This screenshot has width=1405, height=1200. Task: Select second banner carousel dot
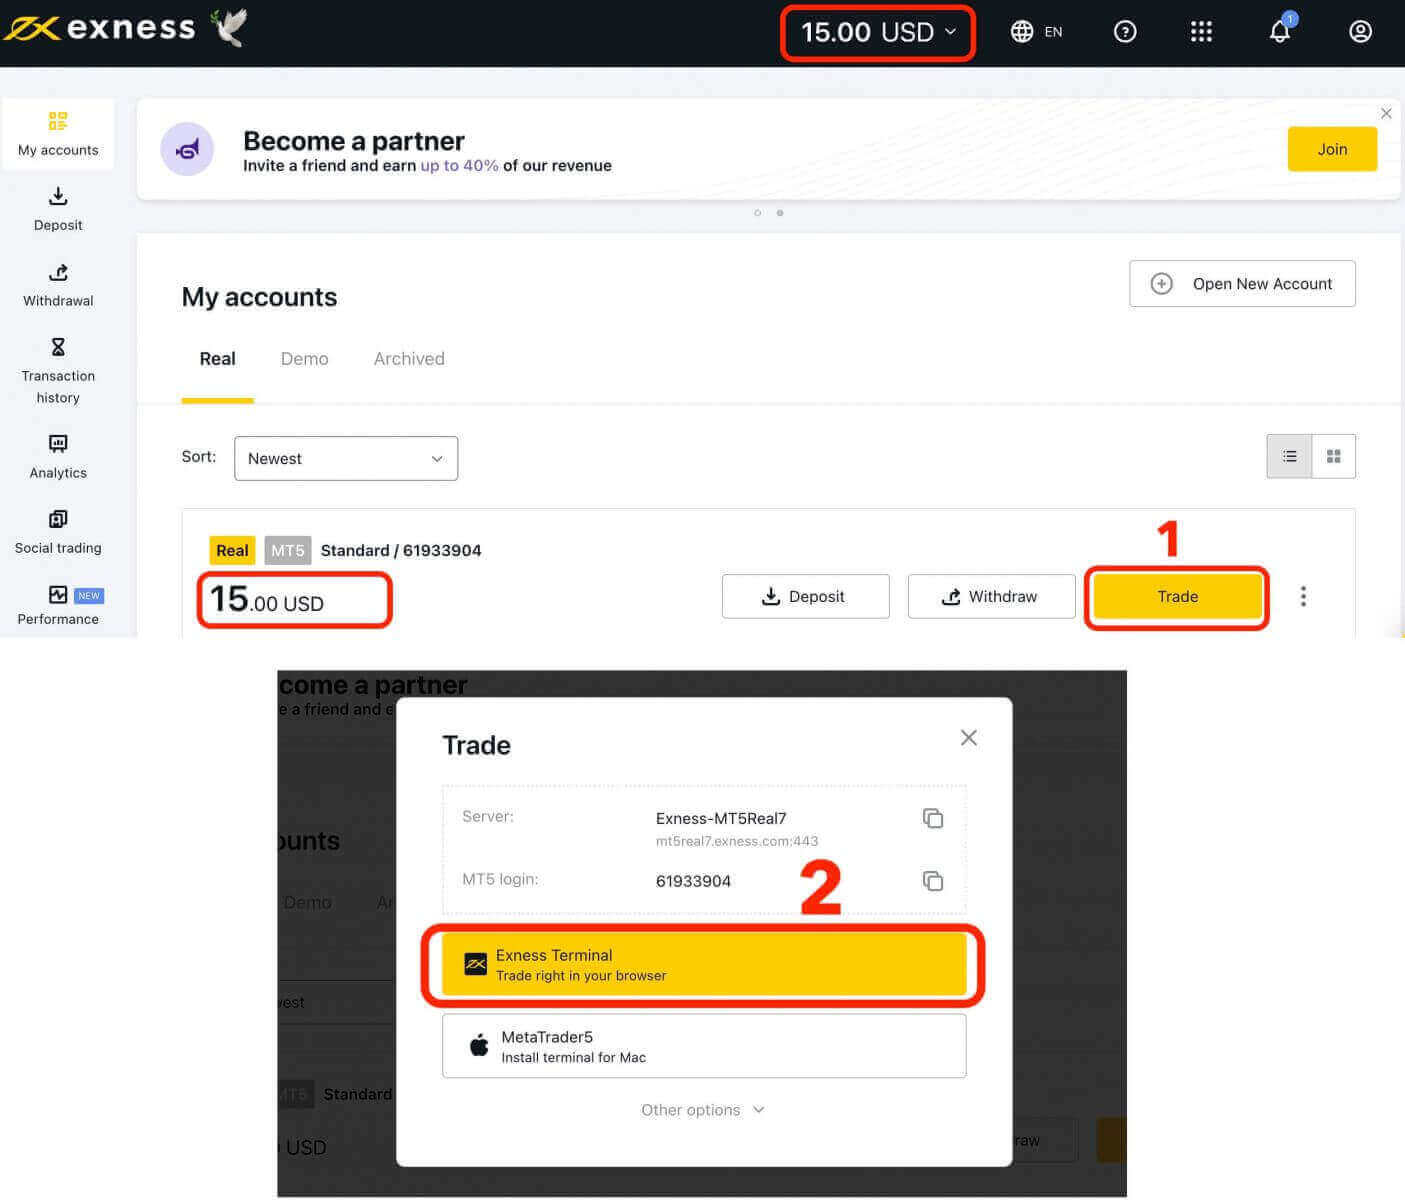click(780, 213)
